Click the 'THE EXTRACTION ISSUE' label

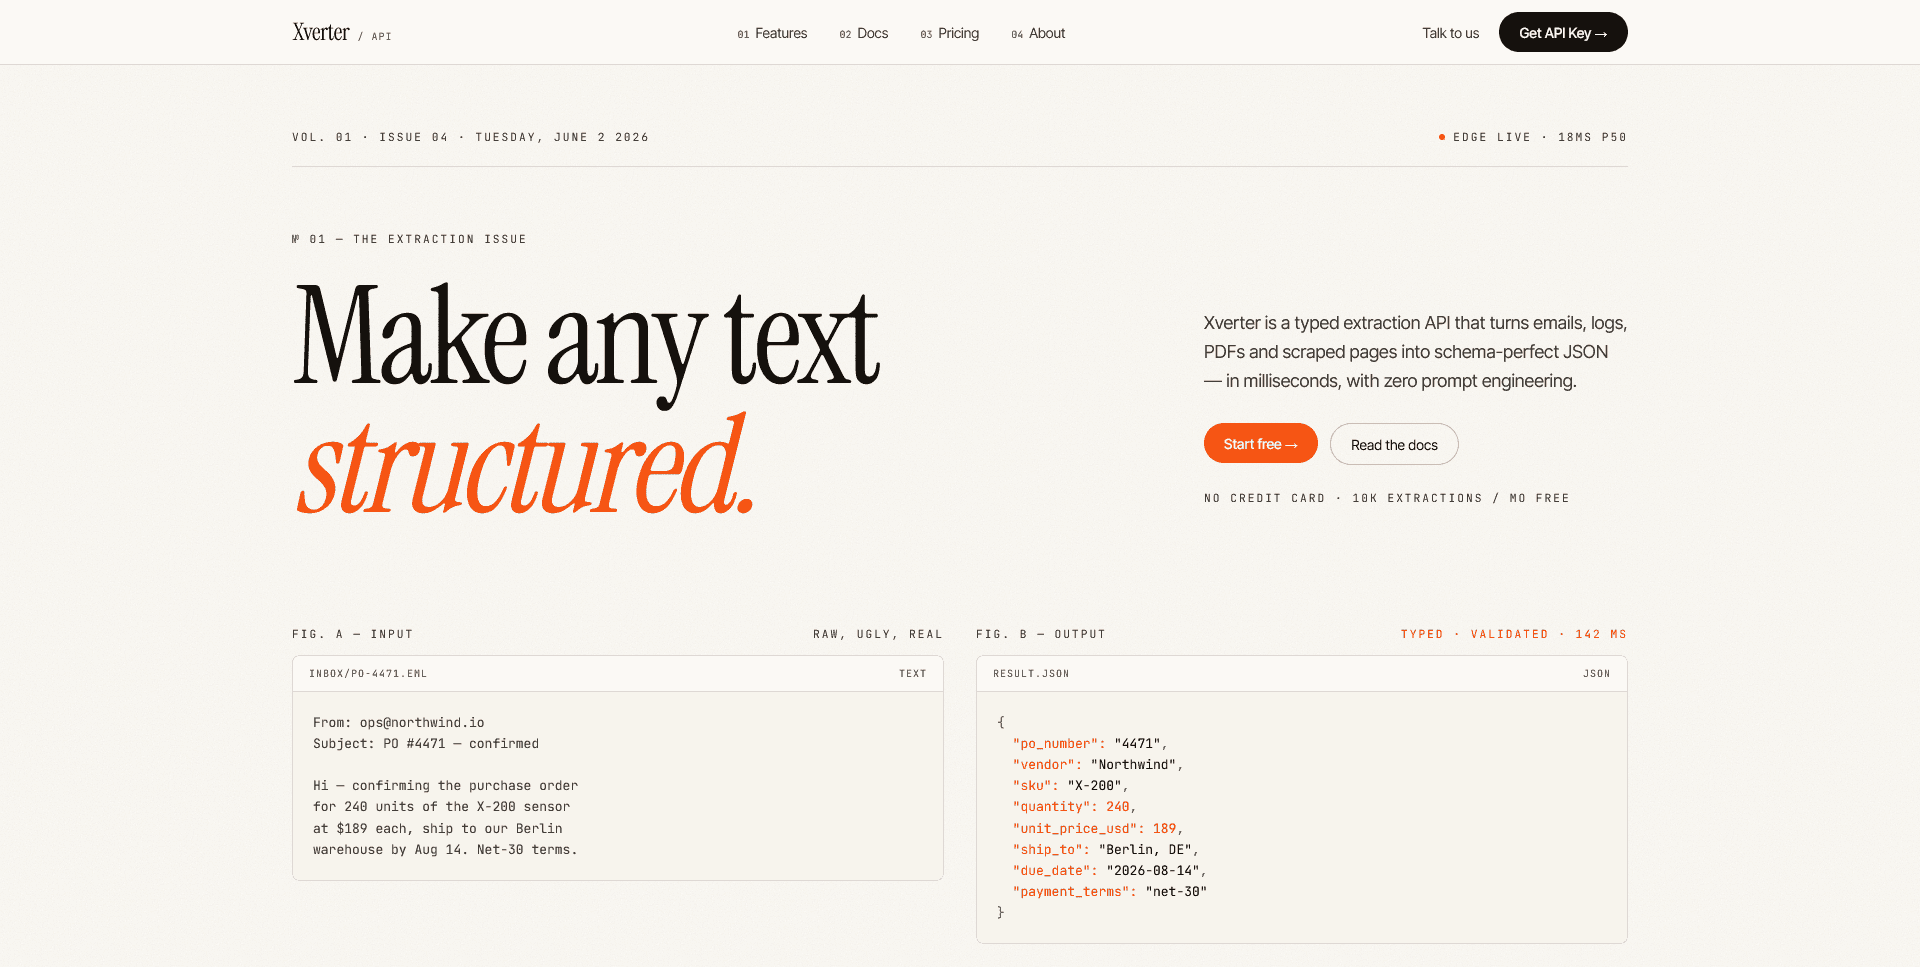pyautogui.click(x=409, y=239)
